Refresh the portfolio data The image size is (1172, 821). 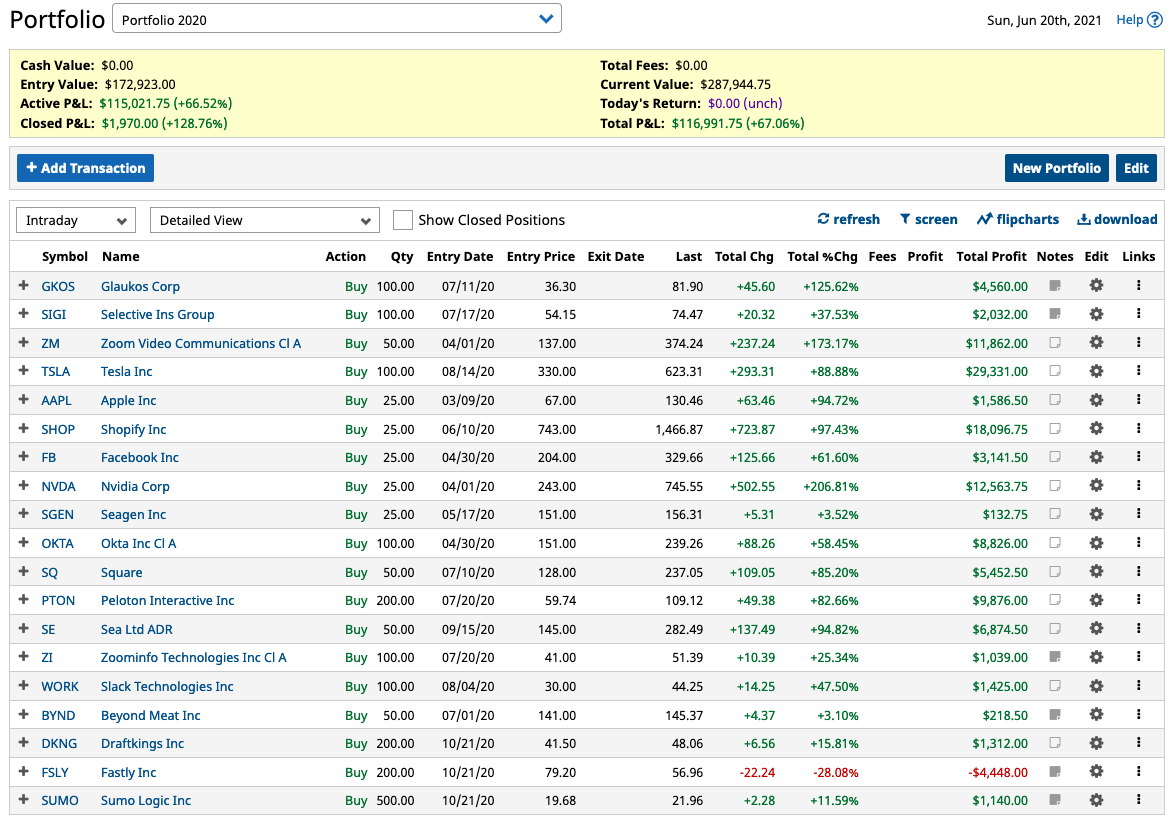[848, 219]
